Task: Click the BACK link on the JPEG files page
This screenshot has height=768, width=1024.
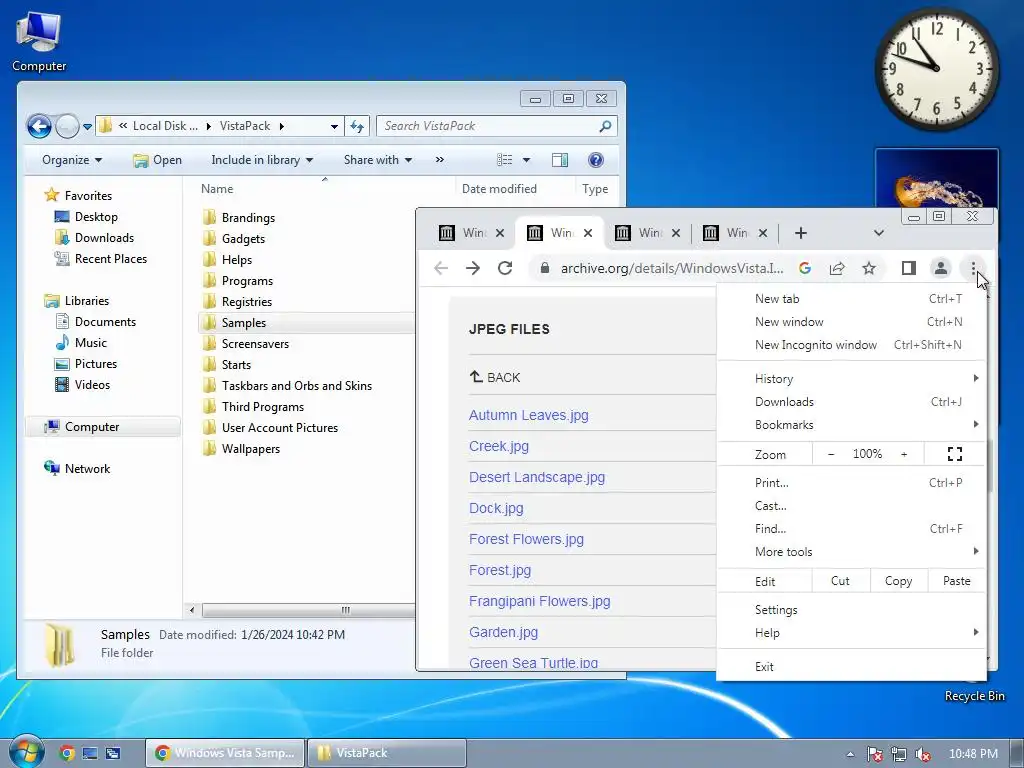Action: point(495,377)
